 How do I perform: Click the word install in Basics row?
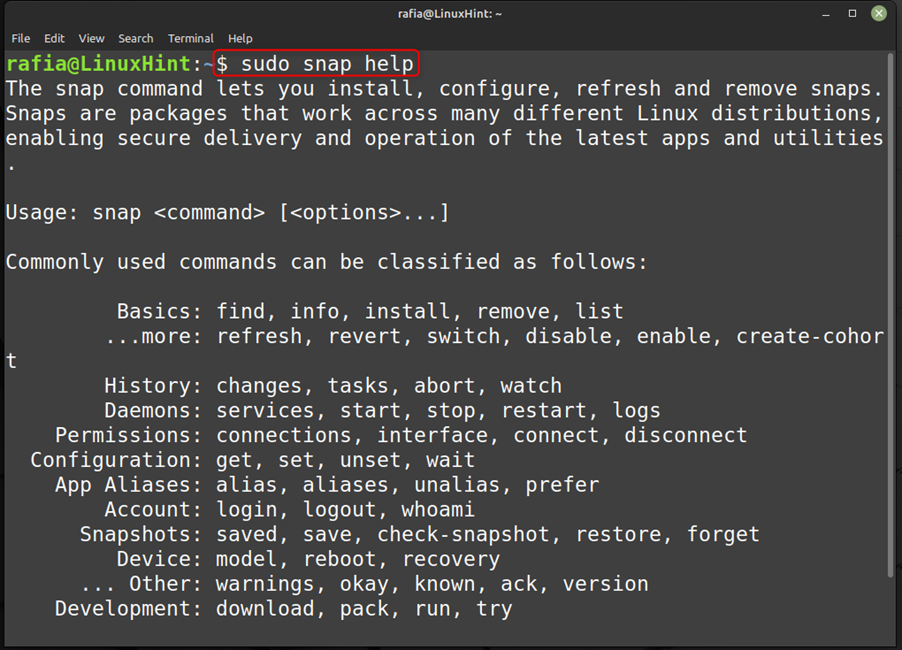coord(407,311)
